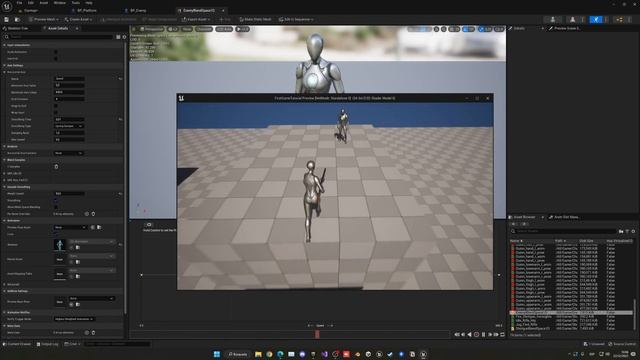Clear Blend Samples with the trash icon
Screen dimensions: 640x360
point(56,167)
